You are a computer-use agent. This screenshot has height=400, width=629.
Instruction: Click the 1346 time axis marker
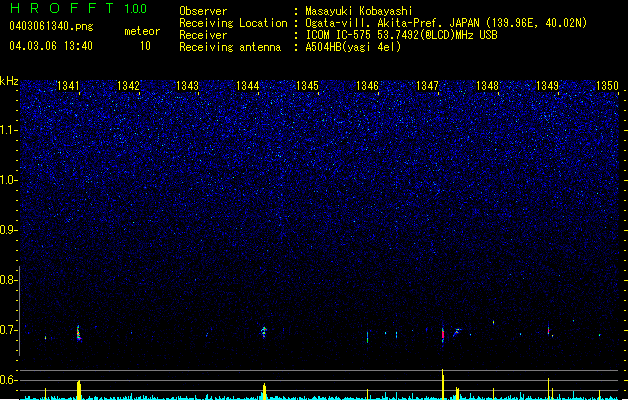coord(367,86)
